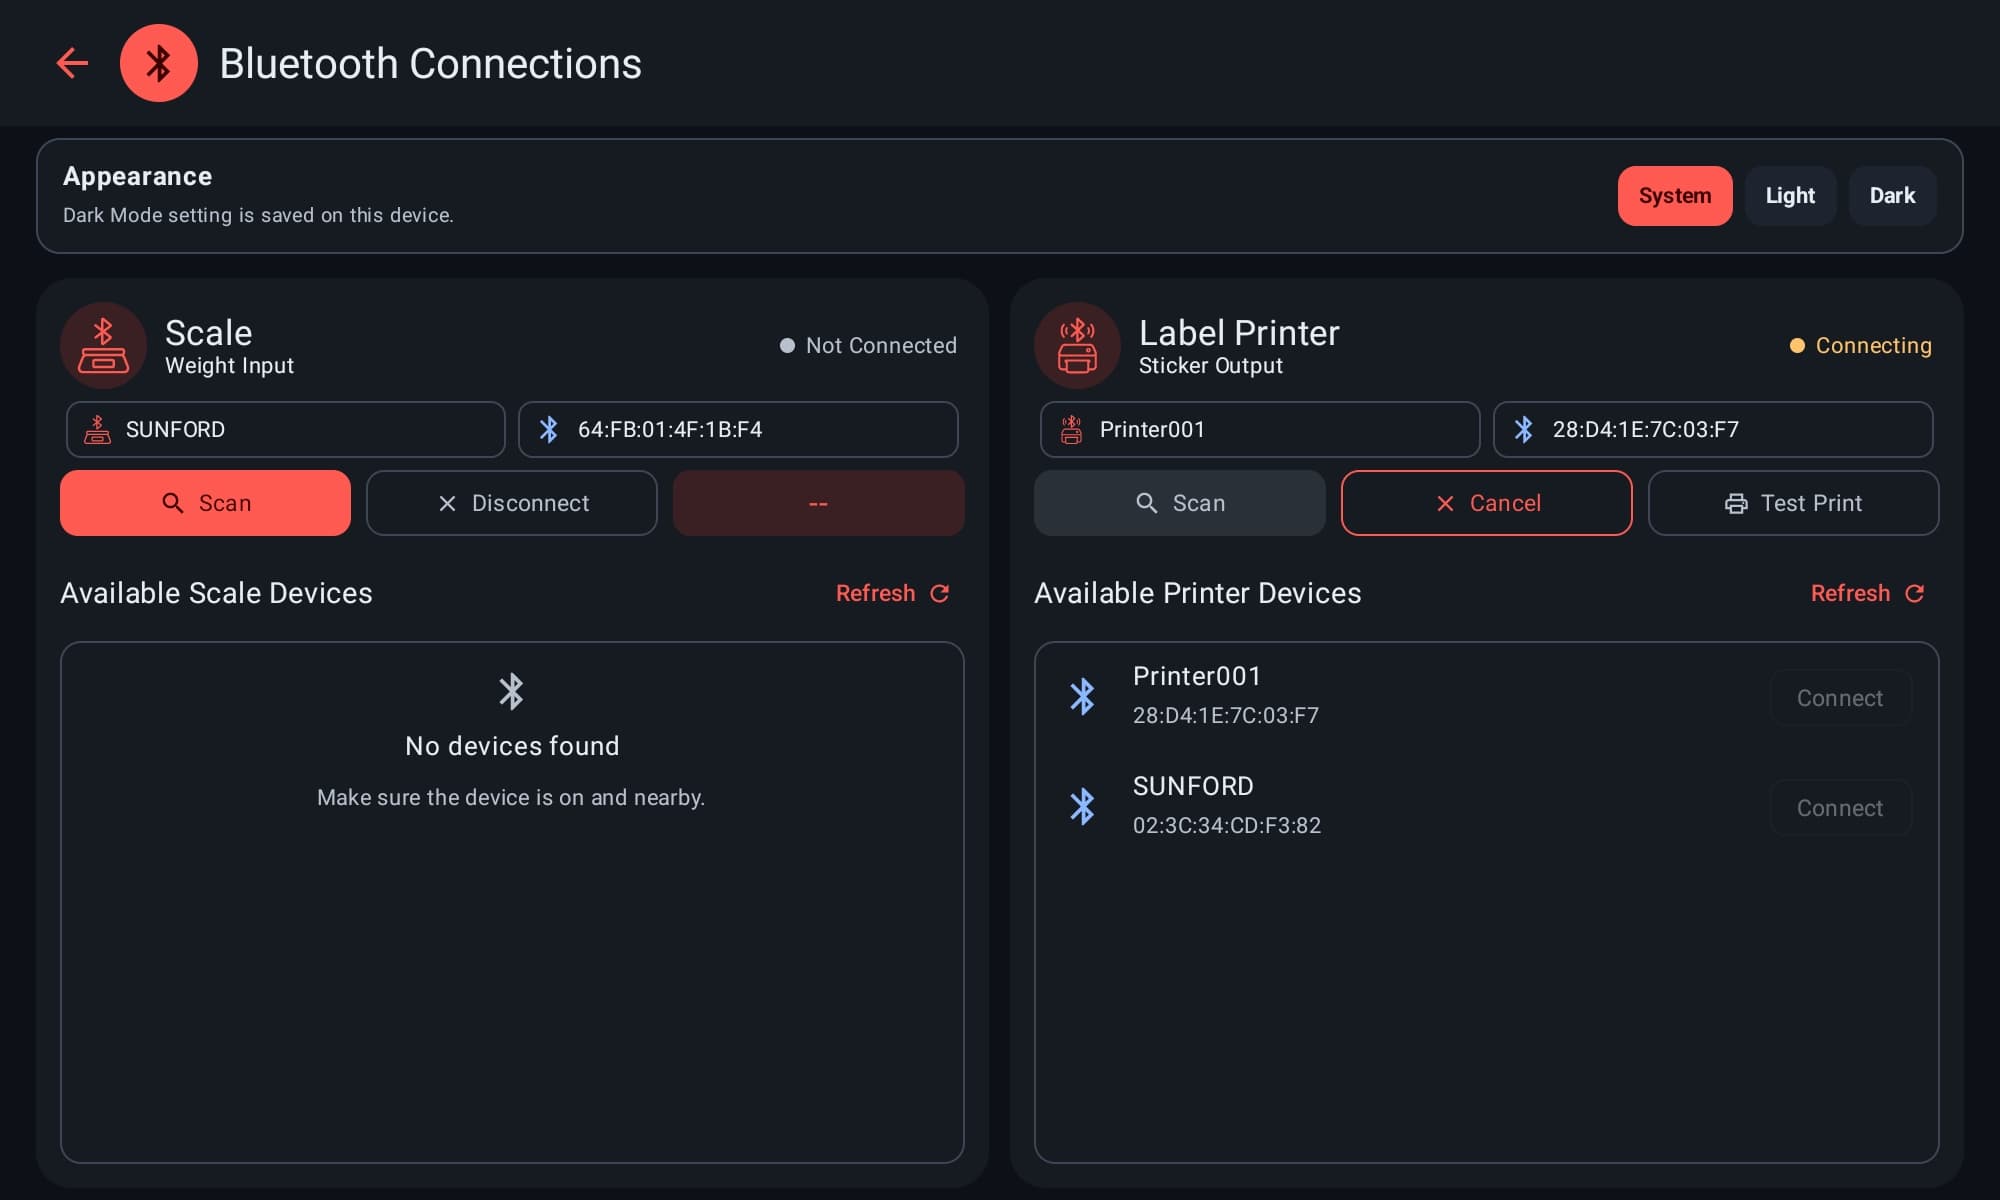Click the scale weight readout showing --
Viewport: 2000px width, 1200px height.
pos(818,503)
